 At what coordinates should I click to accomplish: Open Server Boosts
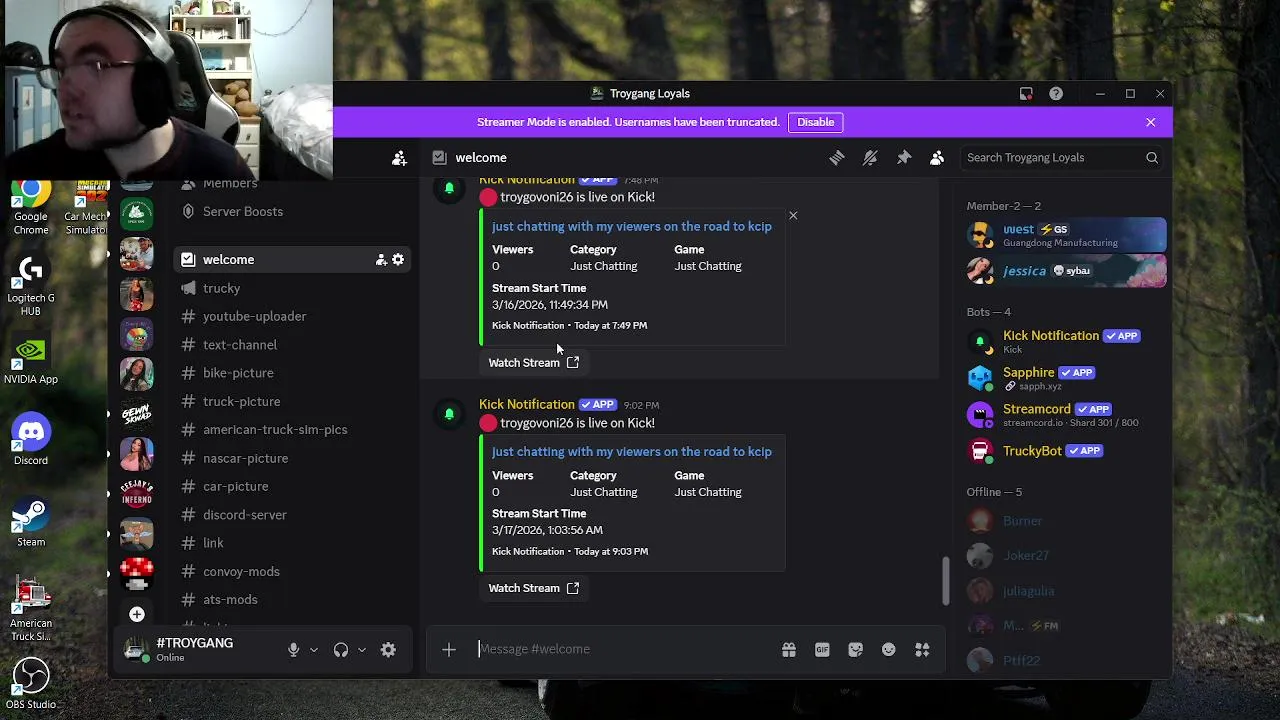[290, 212]
